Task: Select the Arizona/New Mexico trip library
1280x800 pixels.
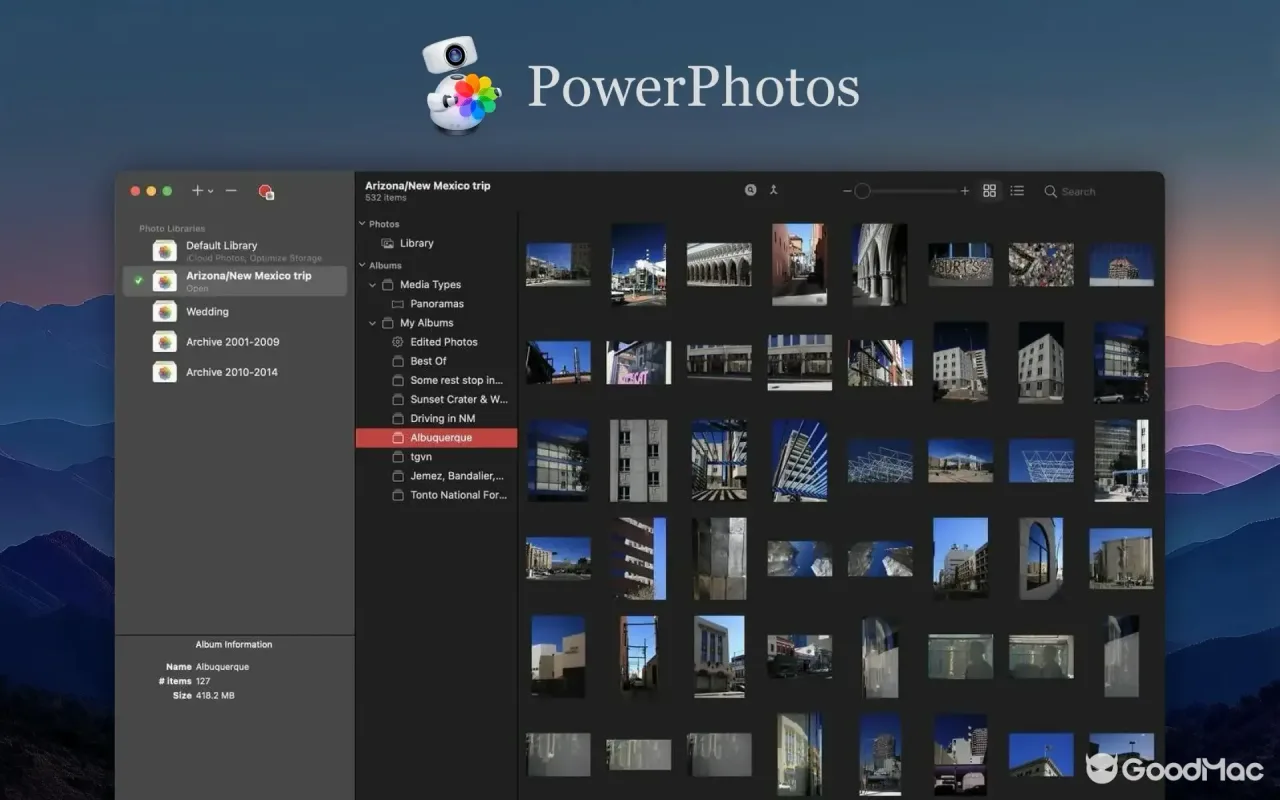Action: coord(235,281)
